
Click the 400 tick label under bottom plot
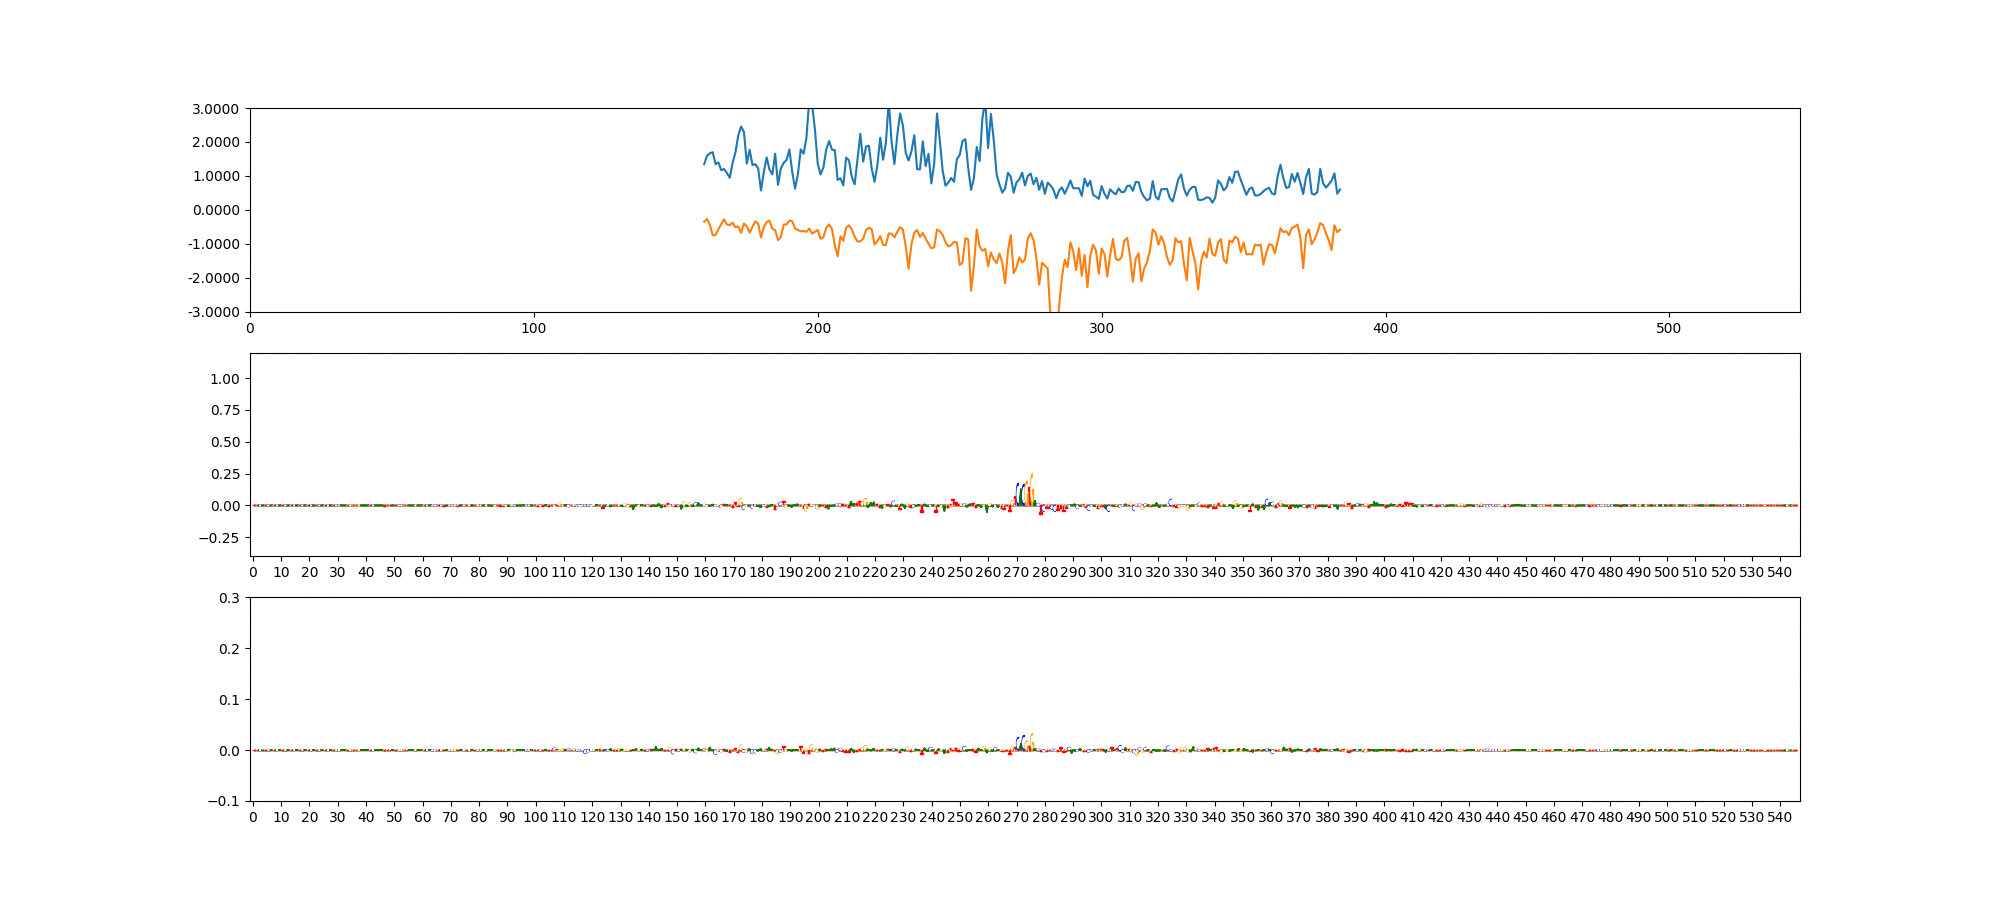click(x=1384, y=817)
